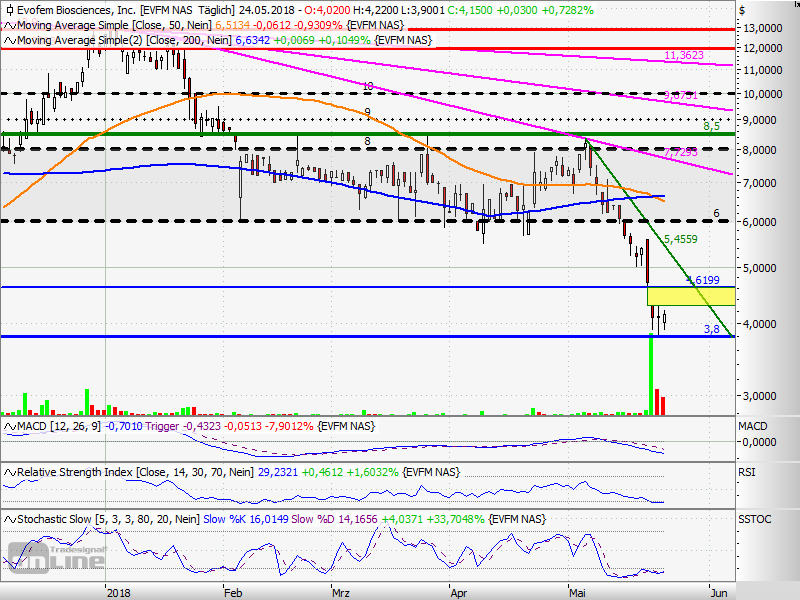Click the Jun label on date axis

(x=719, y=593)
